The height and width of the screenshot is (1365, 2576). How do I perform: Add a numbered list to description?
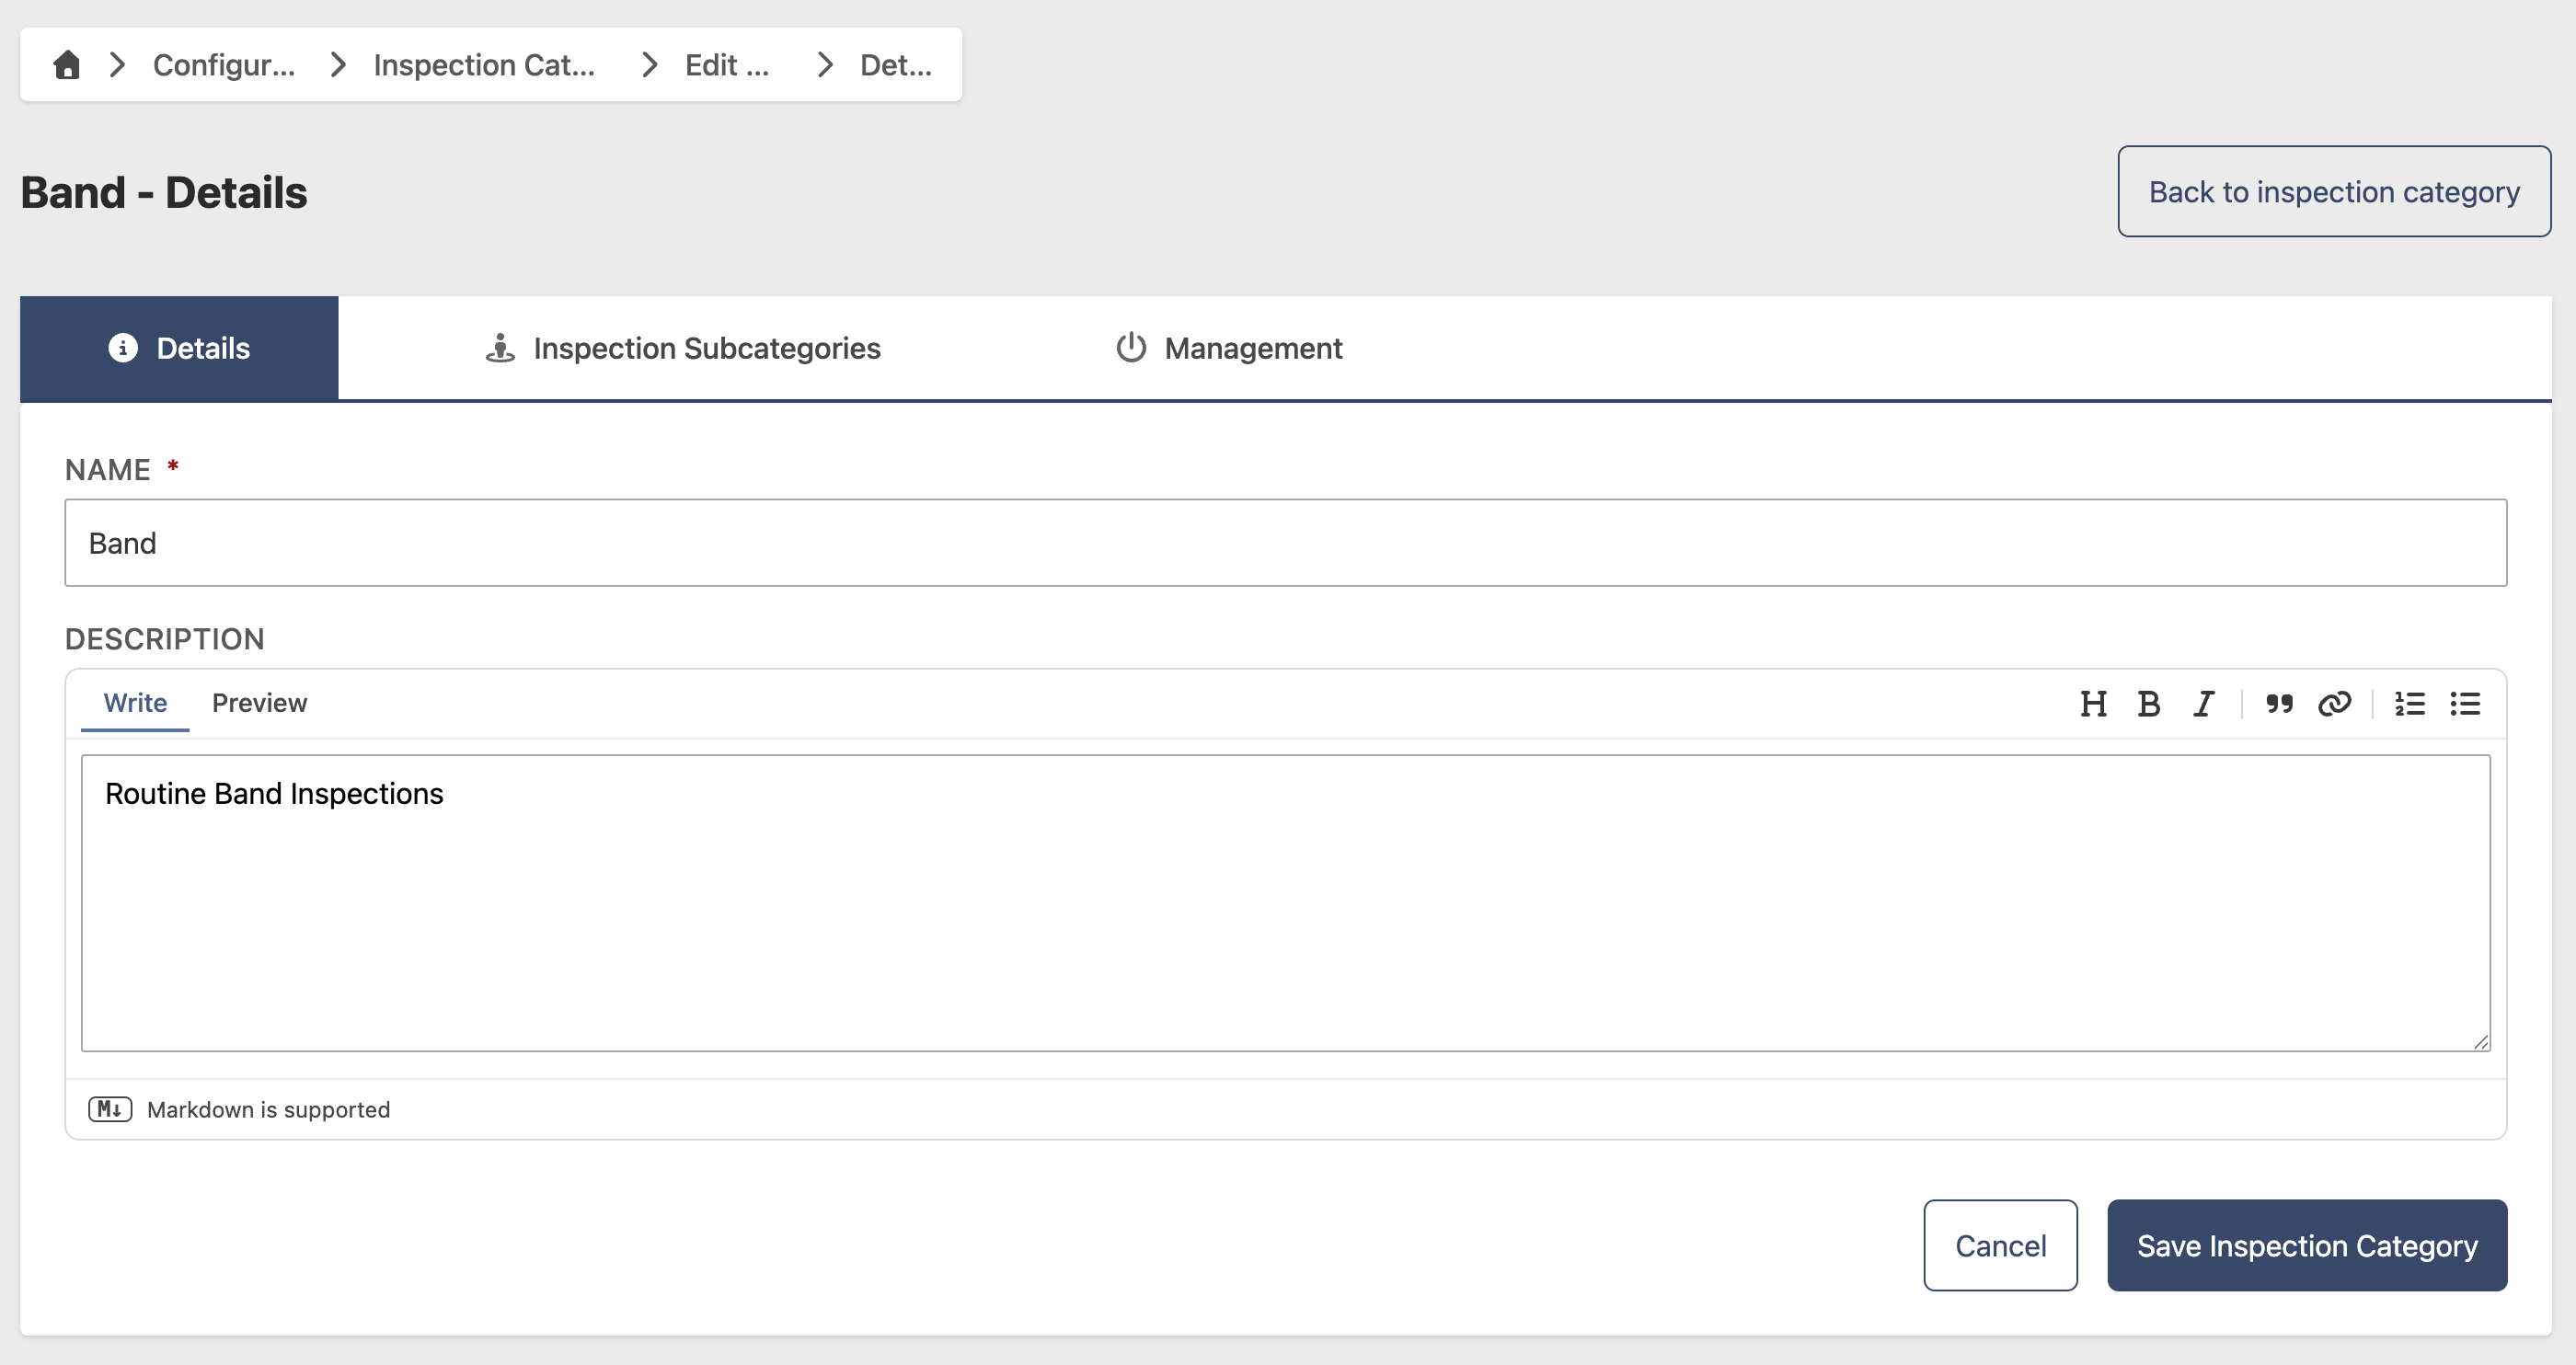(2410, 704)
